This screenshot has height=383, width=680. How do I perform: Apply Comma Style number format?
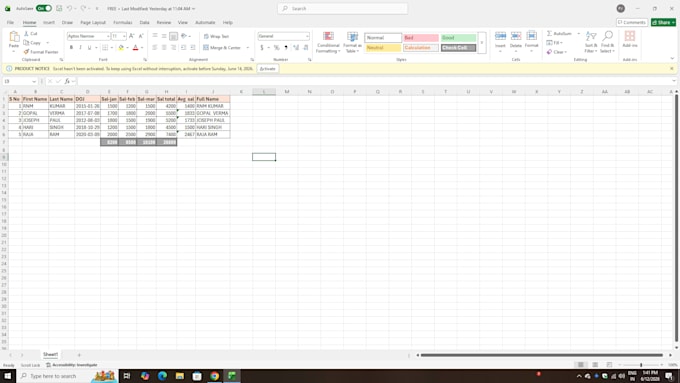286,47
